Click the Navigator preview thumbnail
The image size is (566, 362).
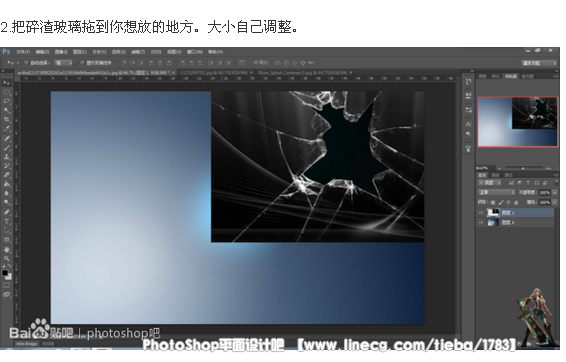(x=517, y=122)
